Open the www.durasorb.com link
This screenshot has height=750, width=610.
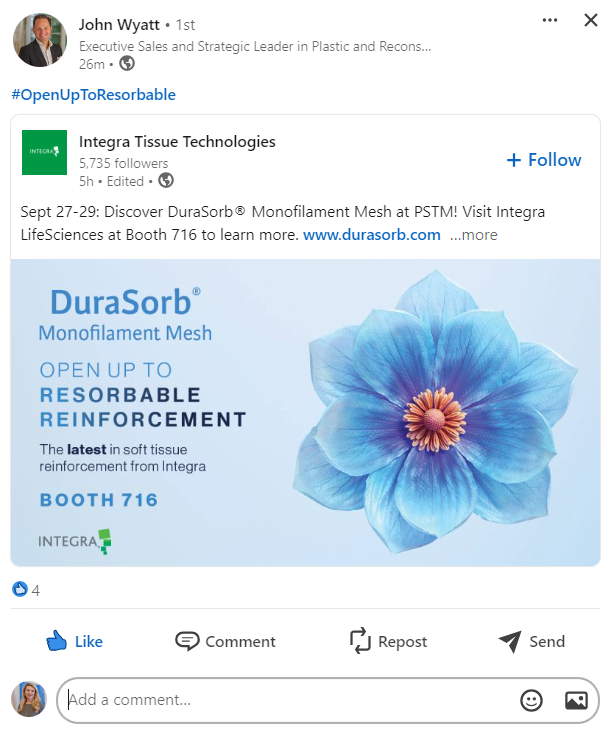click(x=372, y=235)
